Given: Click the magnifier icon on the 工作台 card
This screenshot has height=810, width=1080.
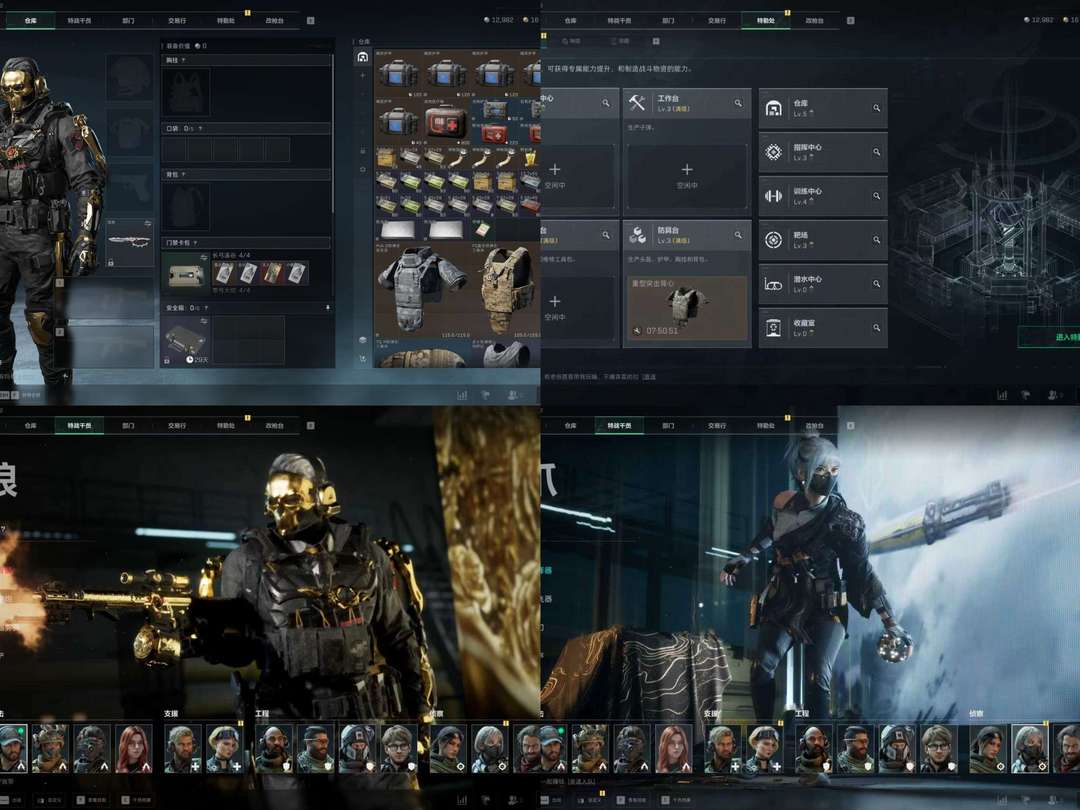Looking at the screenshot, I should (x=738, y=103).
